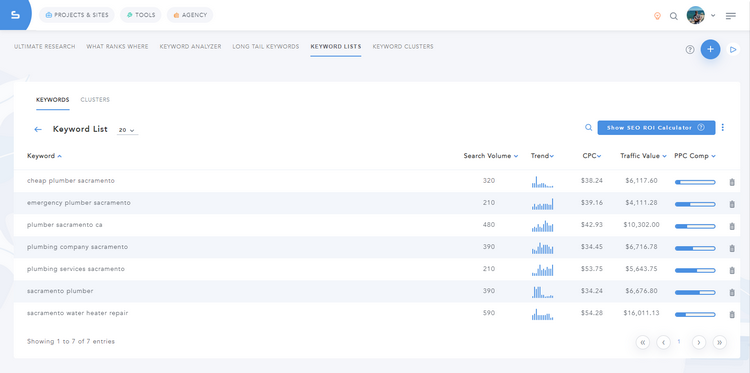This screenshot has height=373, width=750.
Task: Open the hamburger menu icon
Action: click(x=731, y=16)
